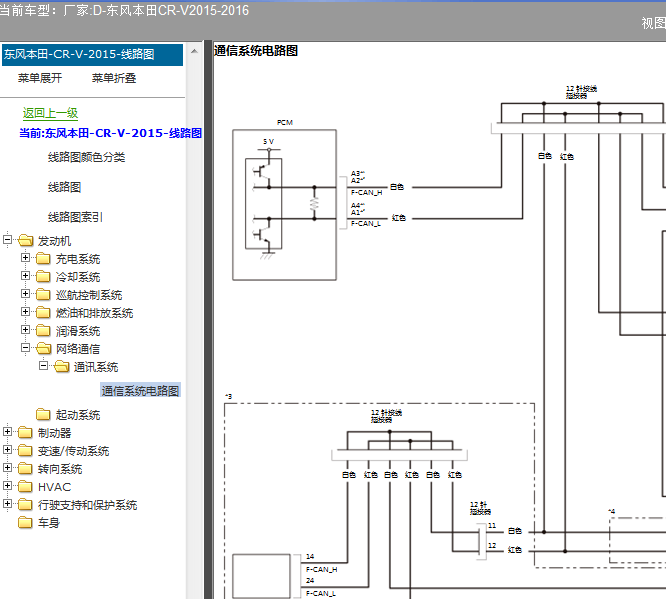Collapse the 网络通信 node
Screen dimensions: 666x599
tap(25, 348)
